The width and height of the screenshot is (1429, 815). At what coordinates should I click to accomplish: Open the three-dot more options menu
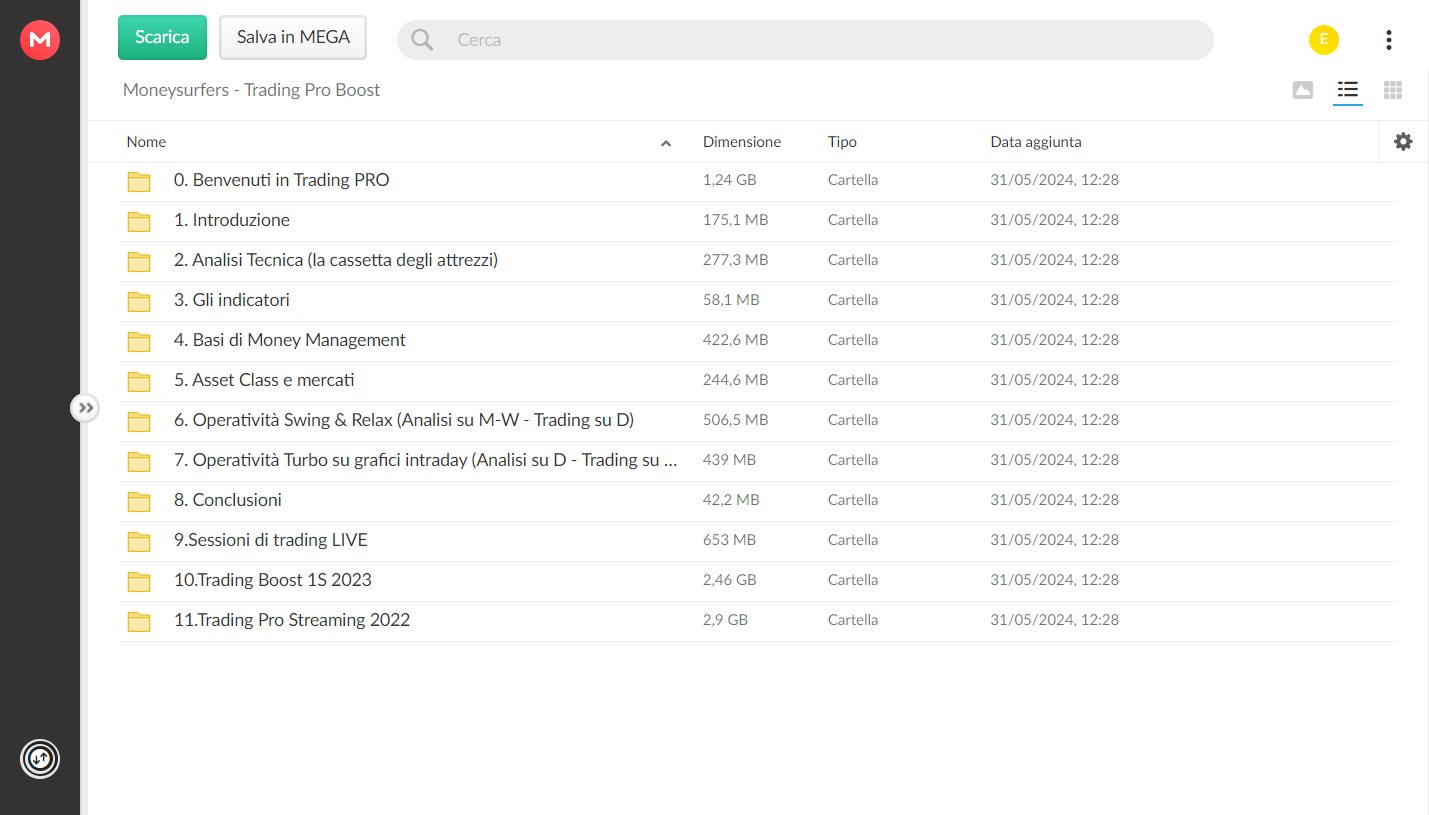point(1388,40)
